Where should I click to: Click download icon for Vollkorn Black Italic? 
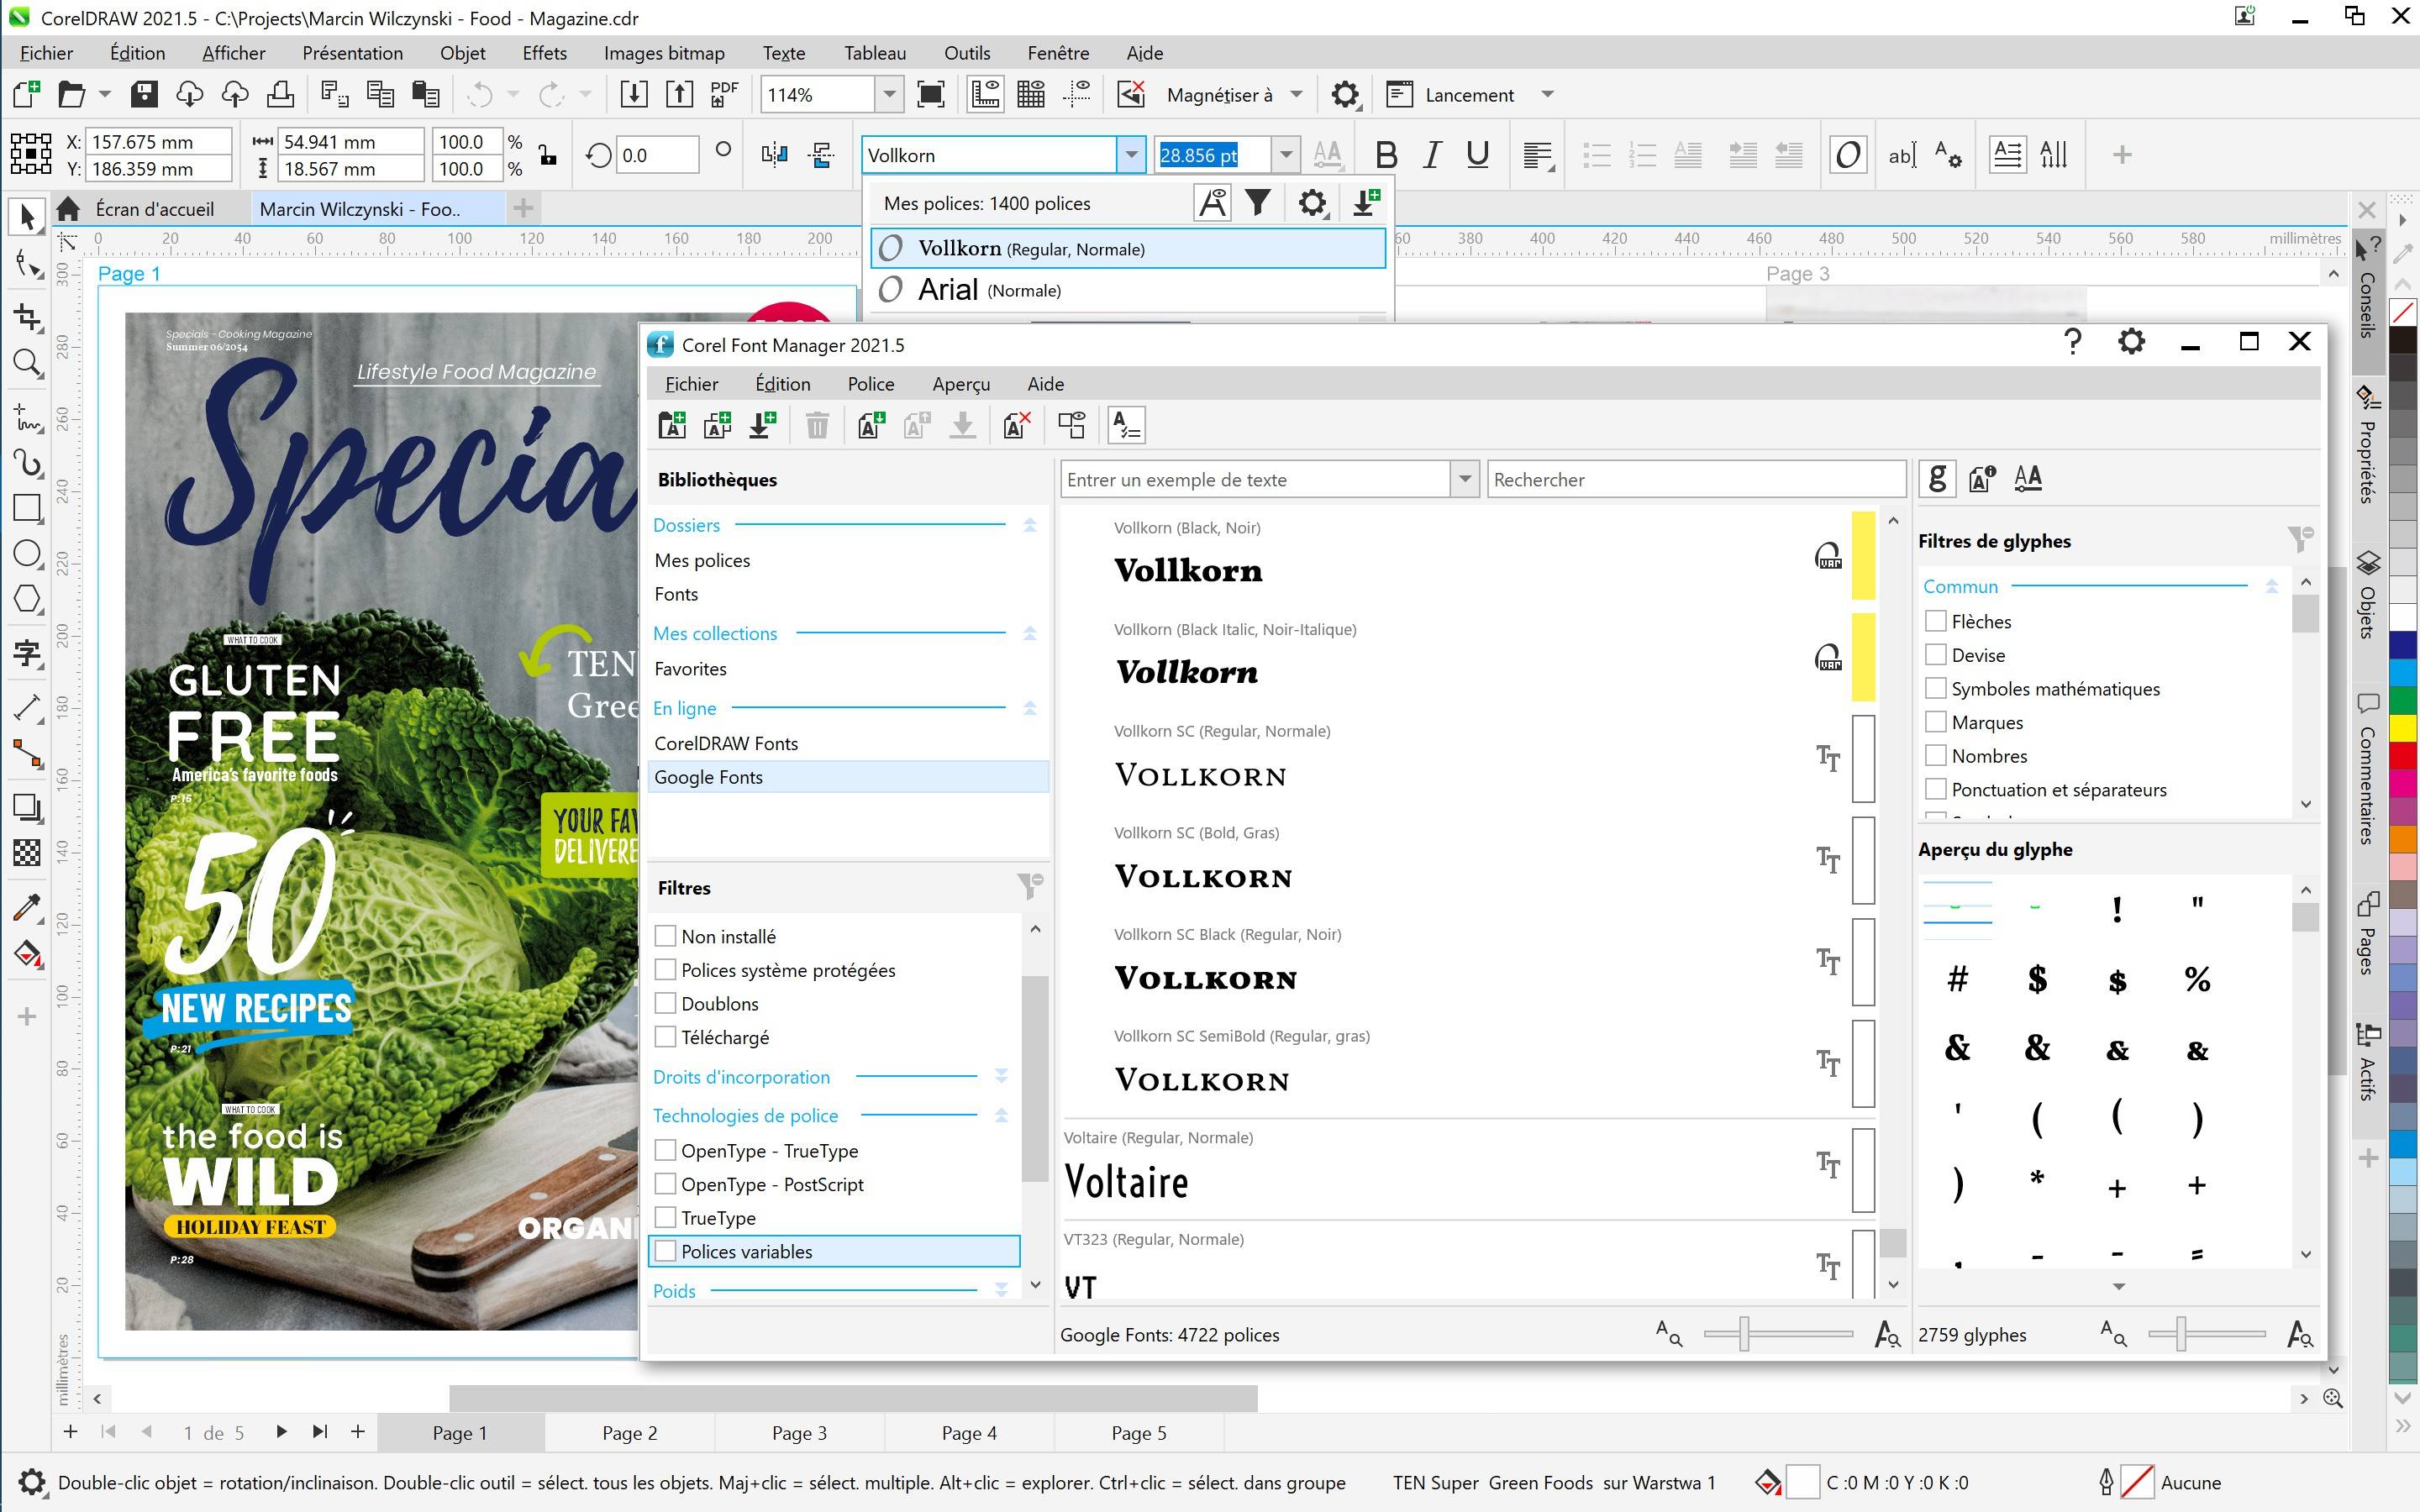1828,658
